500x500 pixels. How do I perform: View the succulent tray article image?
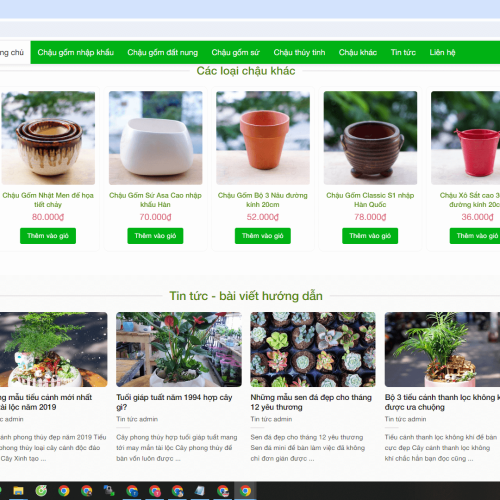(313, 349)
